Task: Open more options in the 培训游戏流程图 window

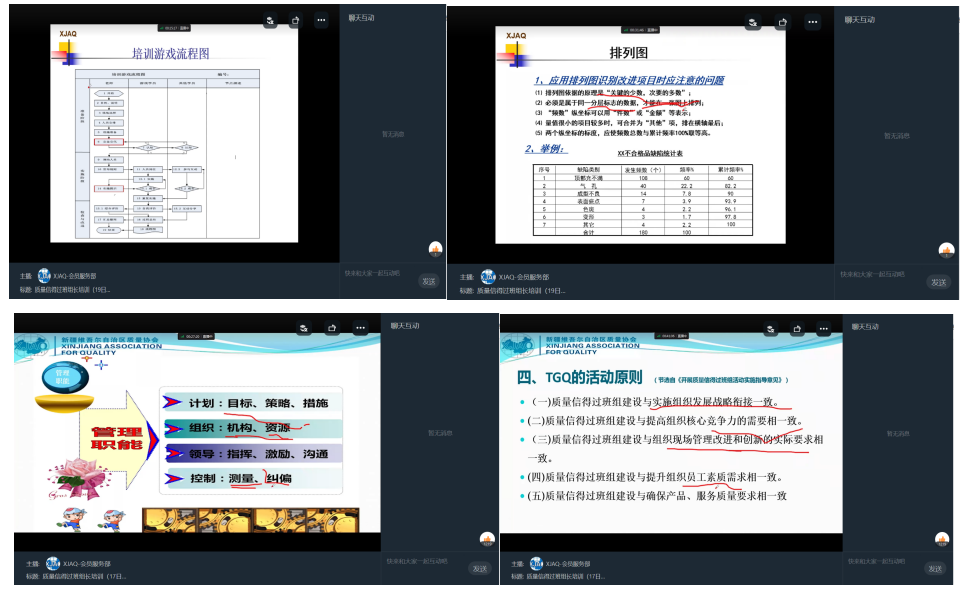Action: point(320,20)
